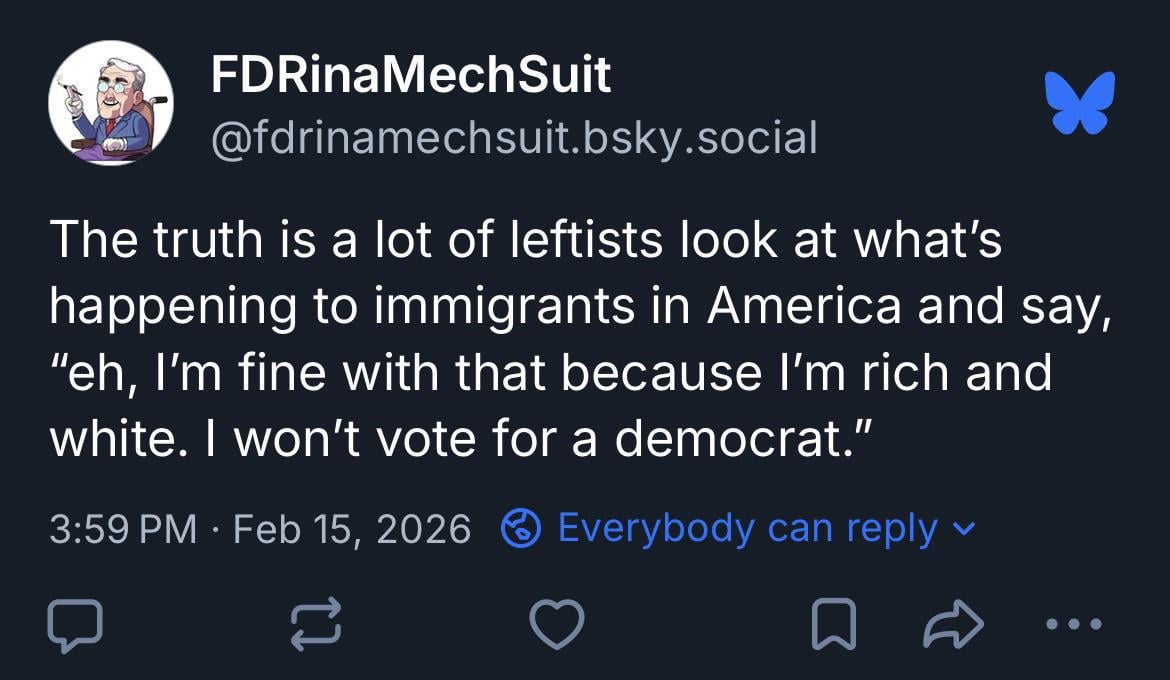This screenshot has width=1170, height=680.
Task: Repost this post using the arrows icon
Action: 316,625
